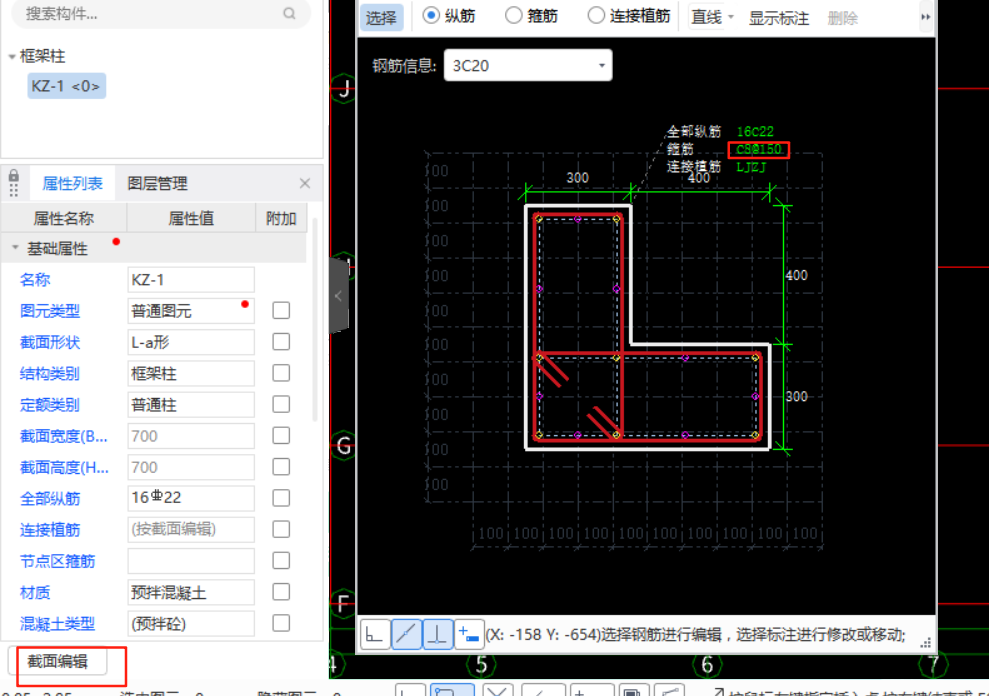Switch to 图层管理 tab
989x696 pixels.
(158, 183)
